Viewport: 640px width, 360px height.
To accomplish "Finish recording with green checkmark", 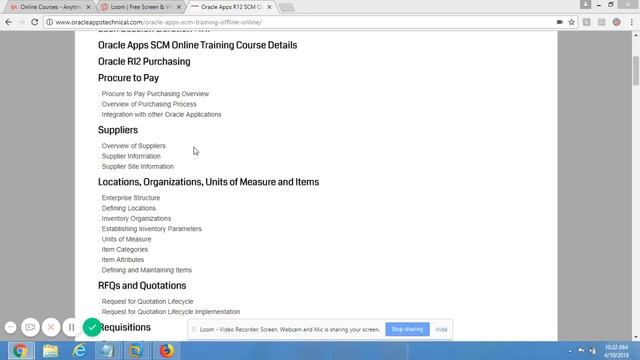I will [92, 327].
